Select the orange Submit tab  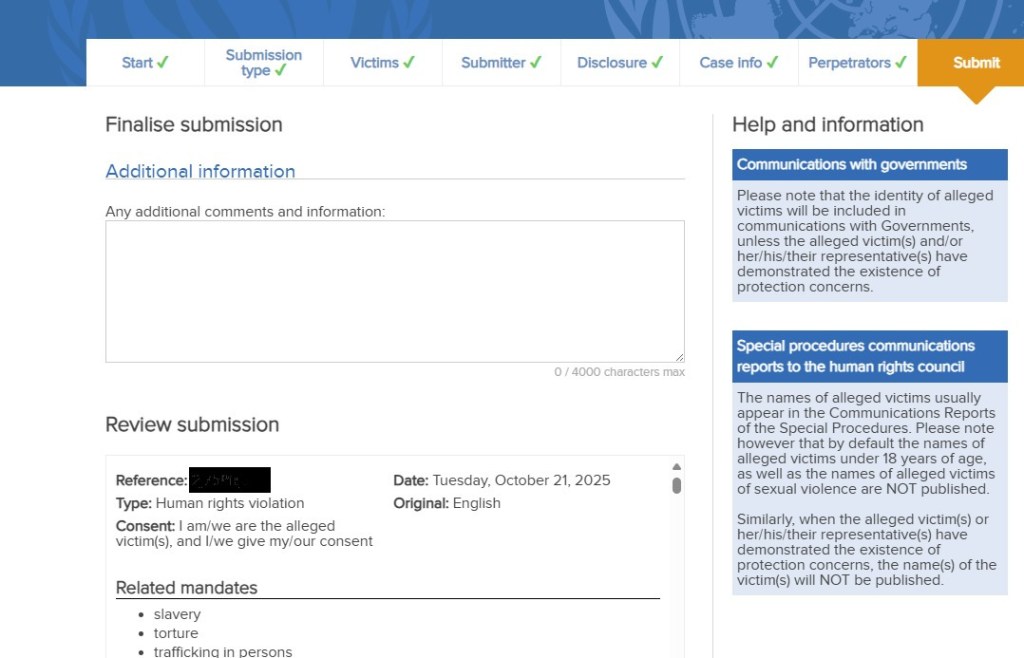[976, 63]
